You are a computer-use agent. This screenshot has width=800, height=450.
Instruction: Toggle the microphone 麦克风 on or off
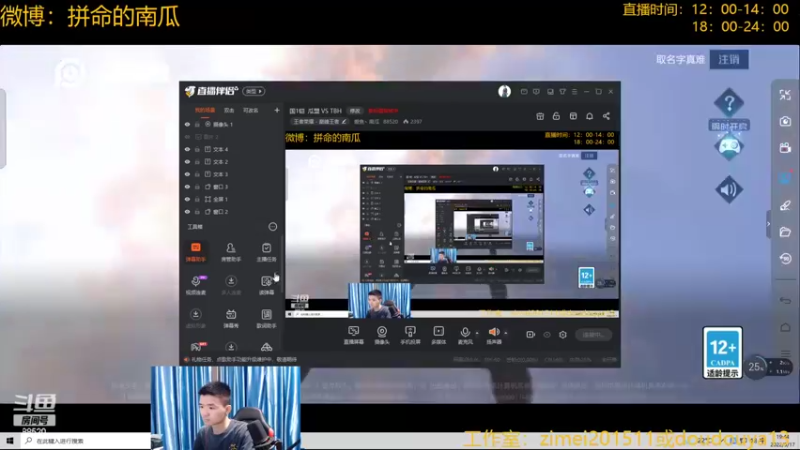click(465, 335)
